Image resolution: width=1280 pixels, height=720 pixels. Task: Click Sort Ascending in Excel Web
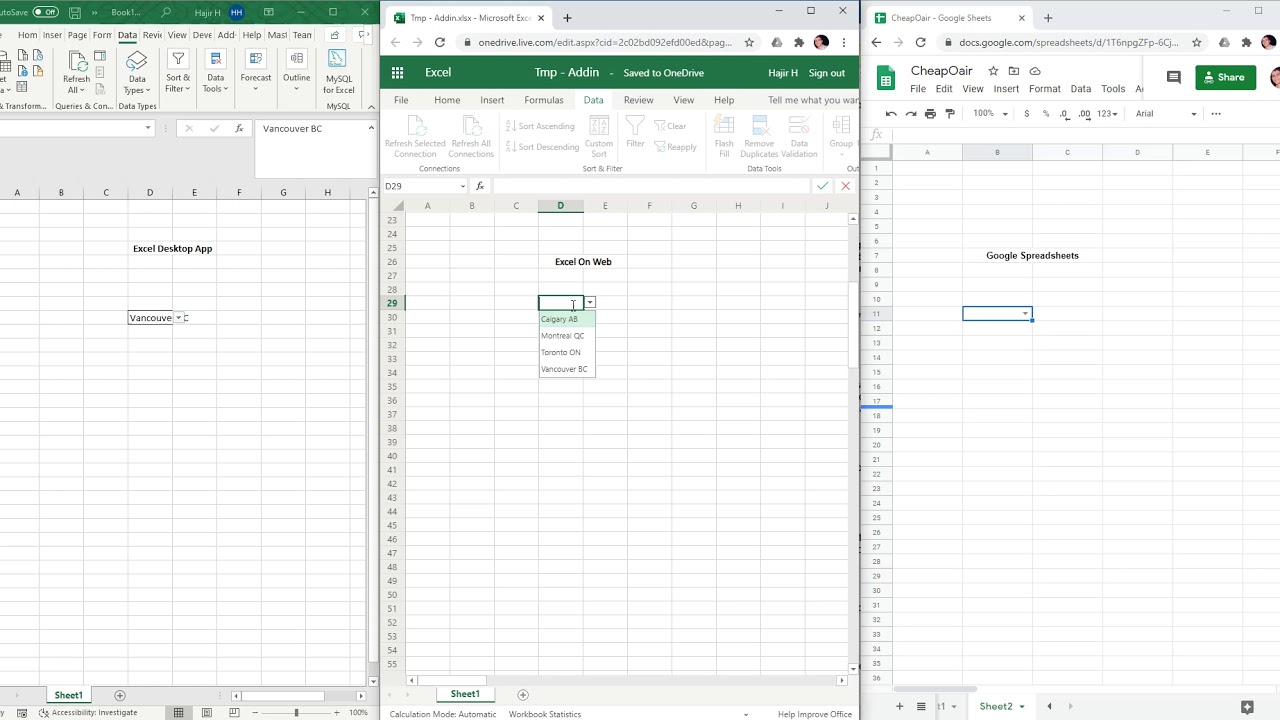(x=540, y=126)
